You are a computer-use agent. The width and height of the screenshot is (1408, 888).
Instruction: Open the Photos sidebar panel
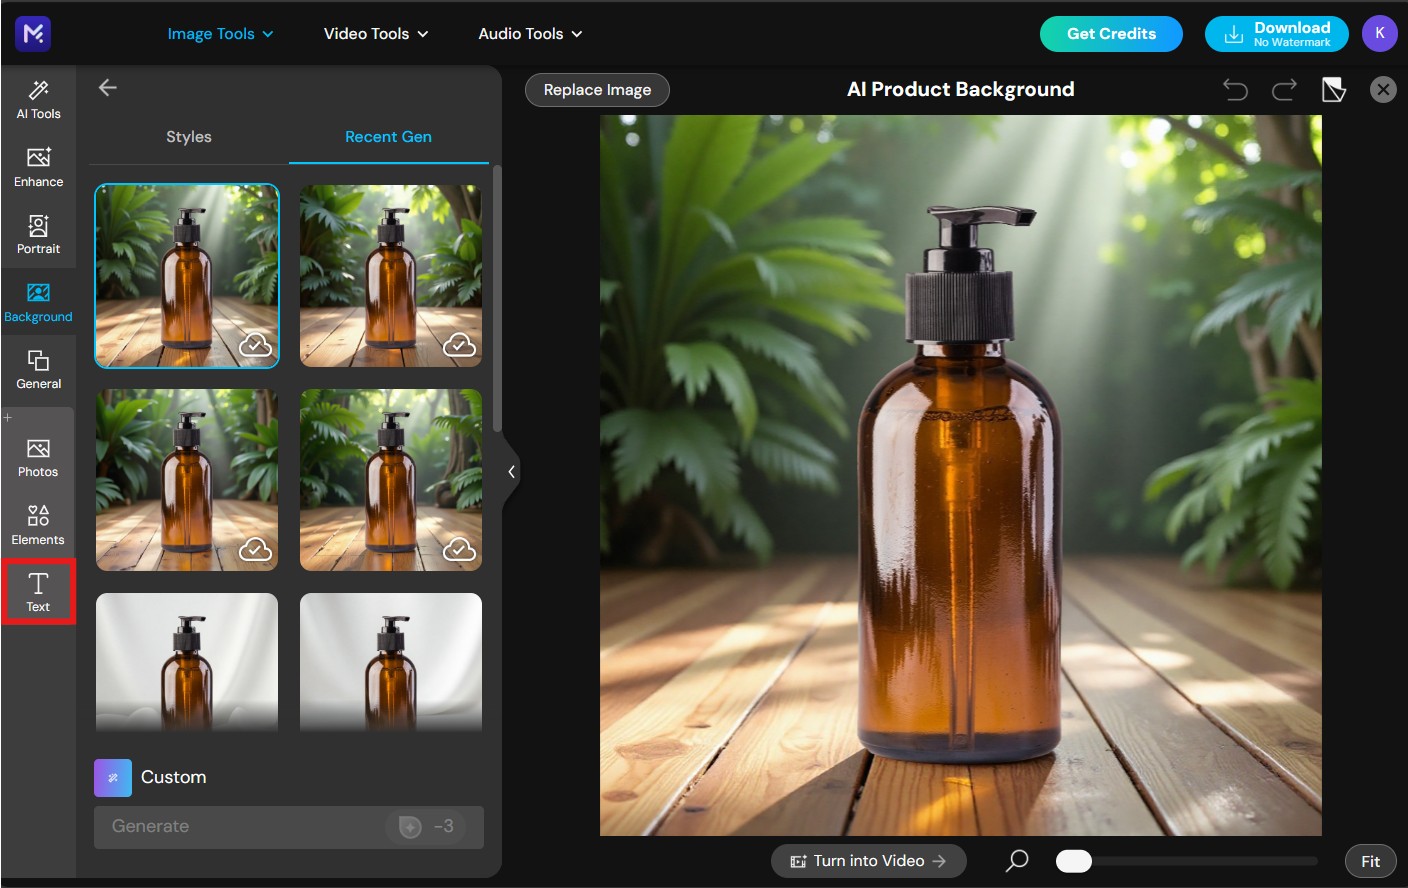pos(38,458)
